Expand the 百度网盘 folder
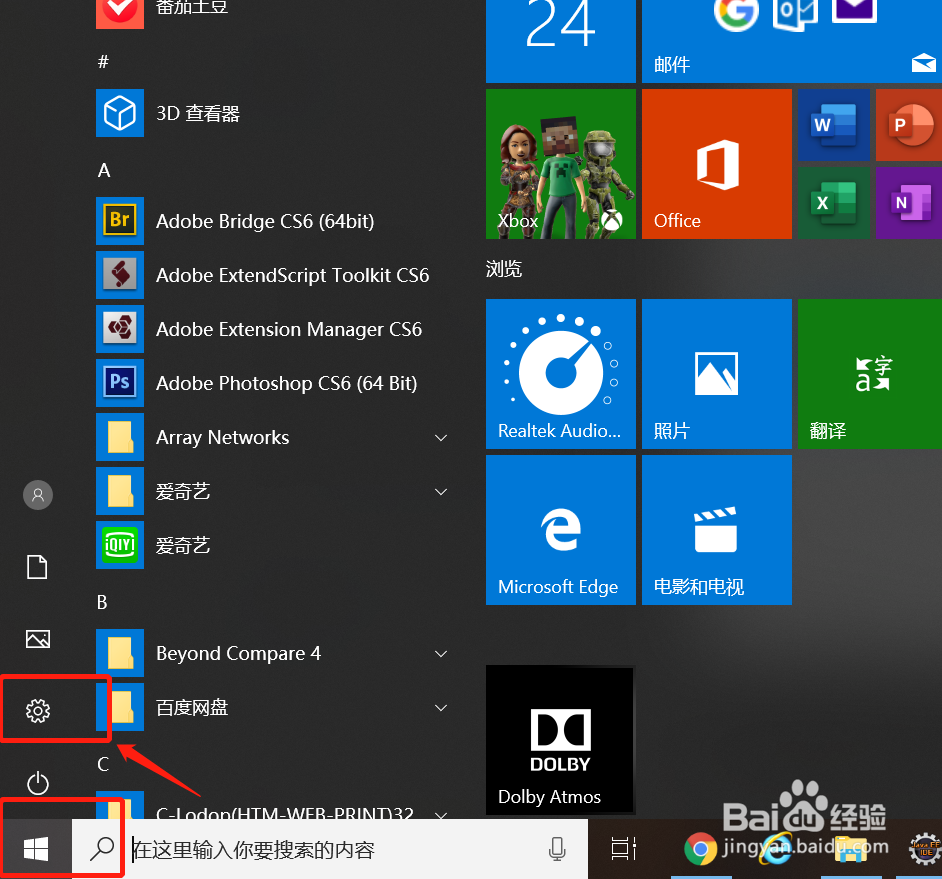Viewport: 942px width, 879px height. point(441,707)
